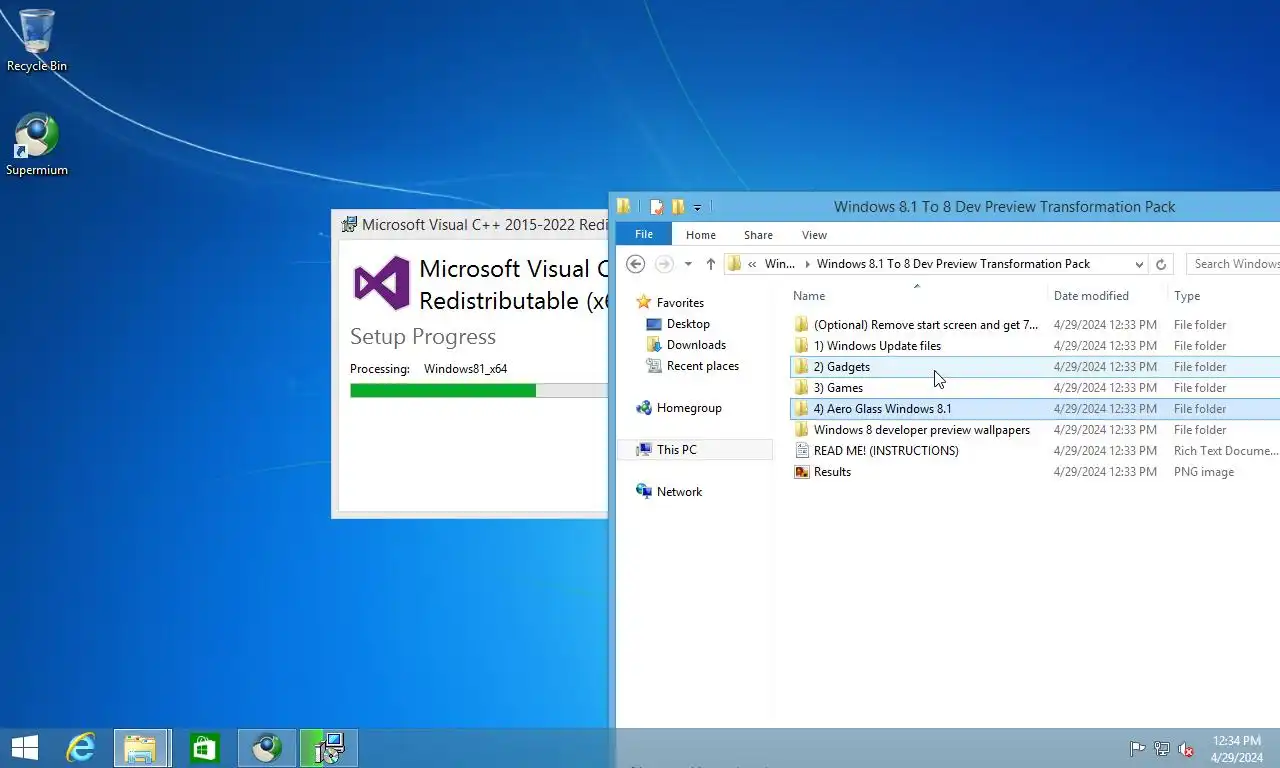Select Homegroup in the navigation pane

pyautogui.click(x=689, y=408)
